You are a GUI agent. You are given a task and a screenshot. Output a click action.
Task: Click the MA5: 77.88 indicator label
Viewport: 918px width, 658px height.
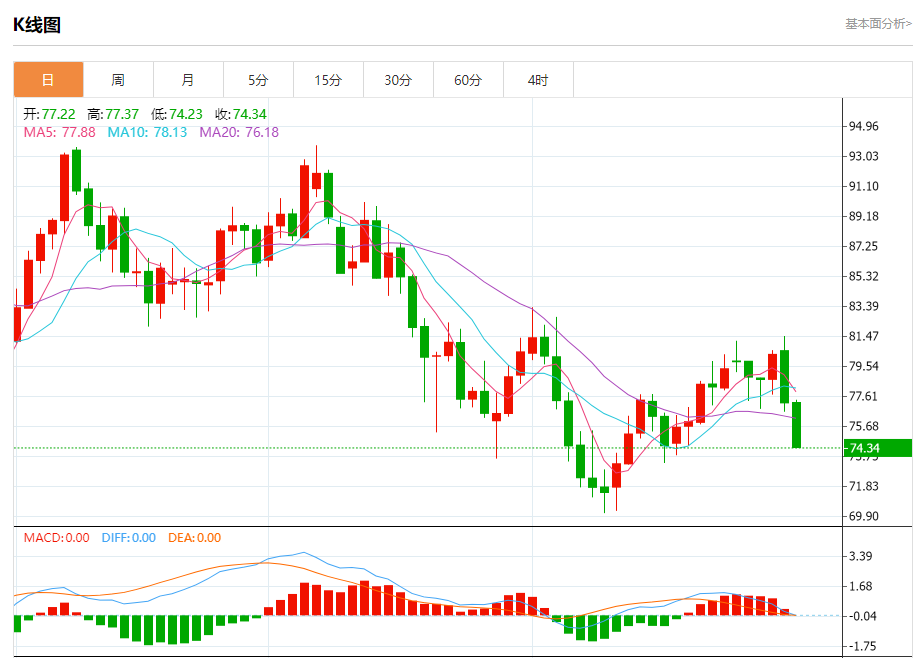pyautogui.click(x=59, y=132)
